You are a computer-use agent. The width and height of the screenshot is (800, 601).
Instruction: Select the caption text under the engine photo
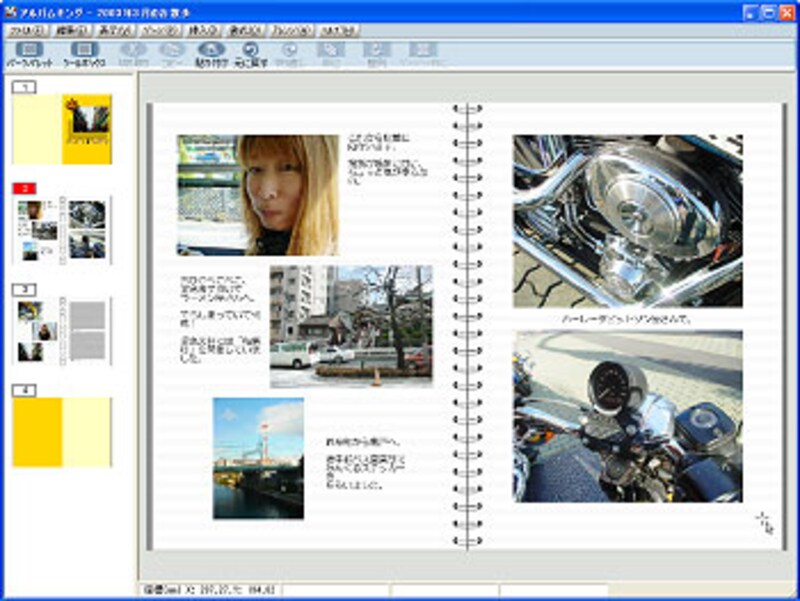(x=627, y=319)
